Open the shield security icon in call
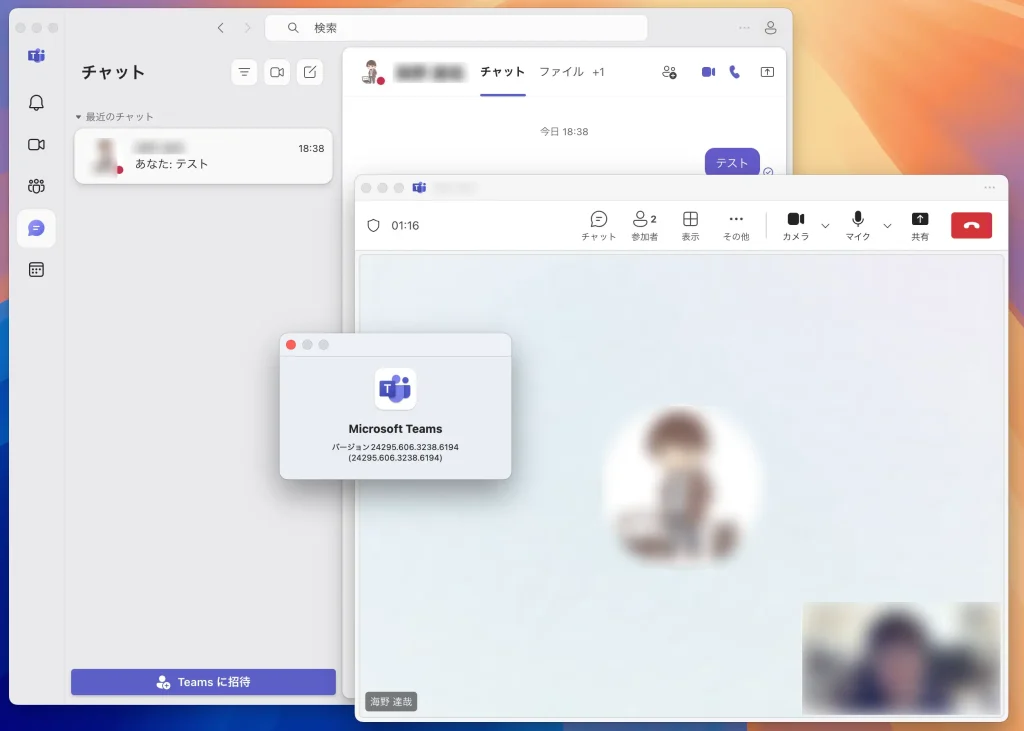Image resolution: width=1024 pixels, height=731 pixels. [x=374, y=225]
